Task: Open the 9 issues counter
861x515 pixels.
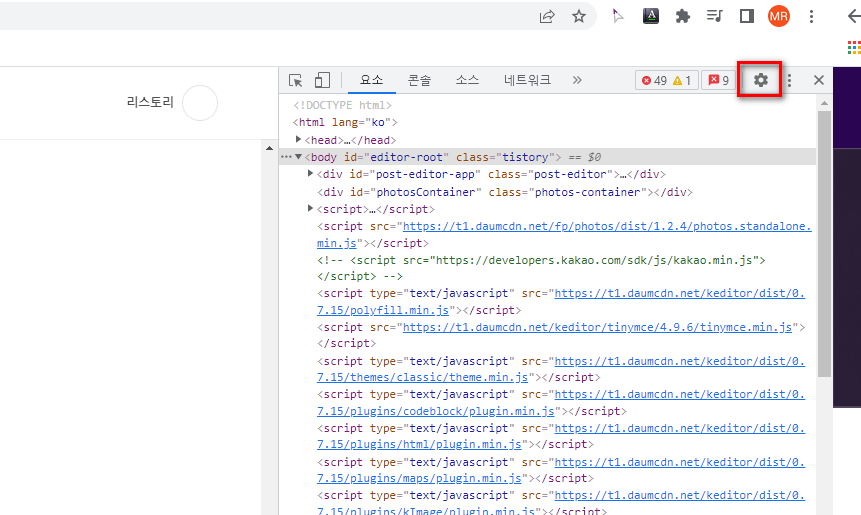Action: point(718,80)
